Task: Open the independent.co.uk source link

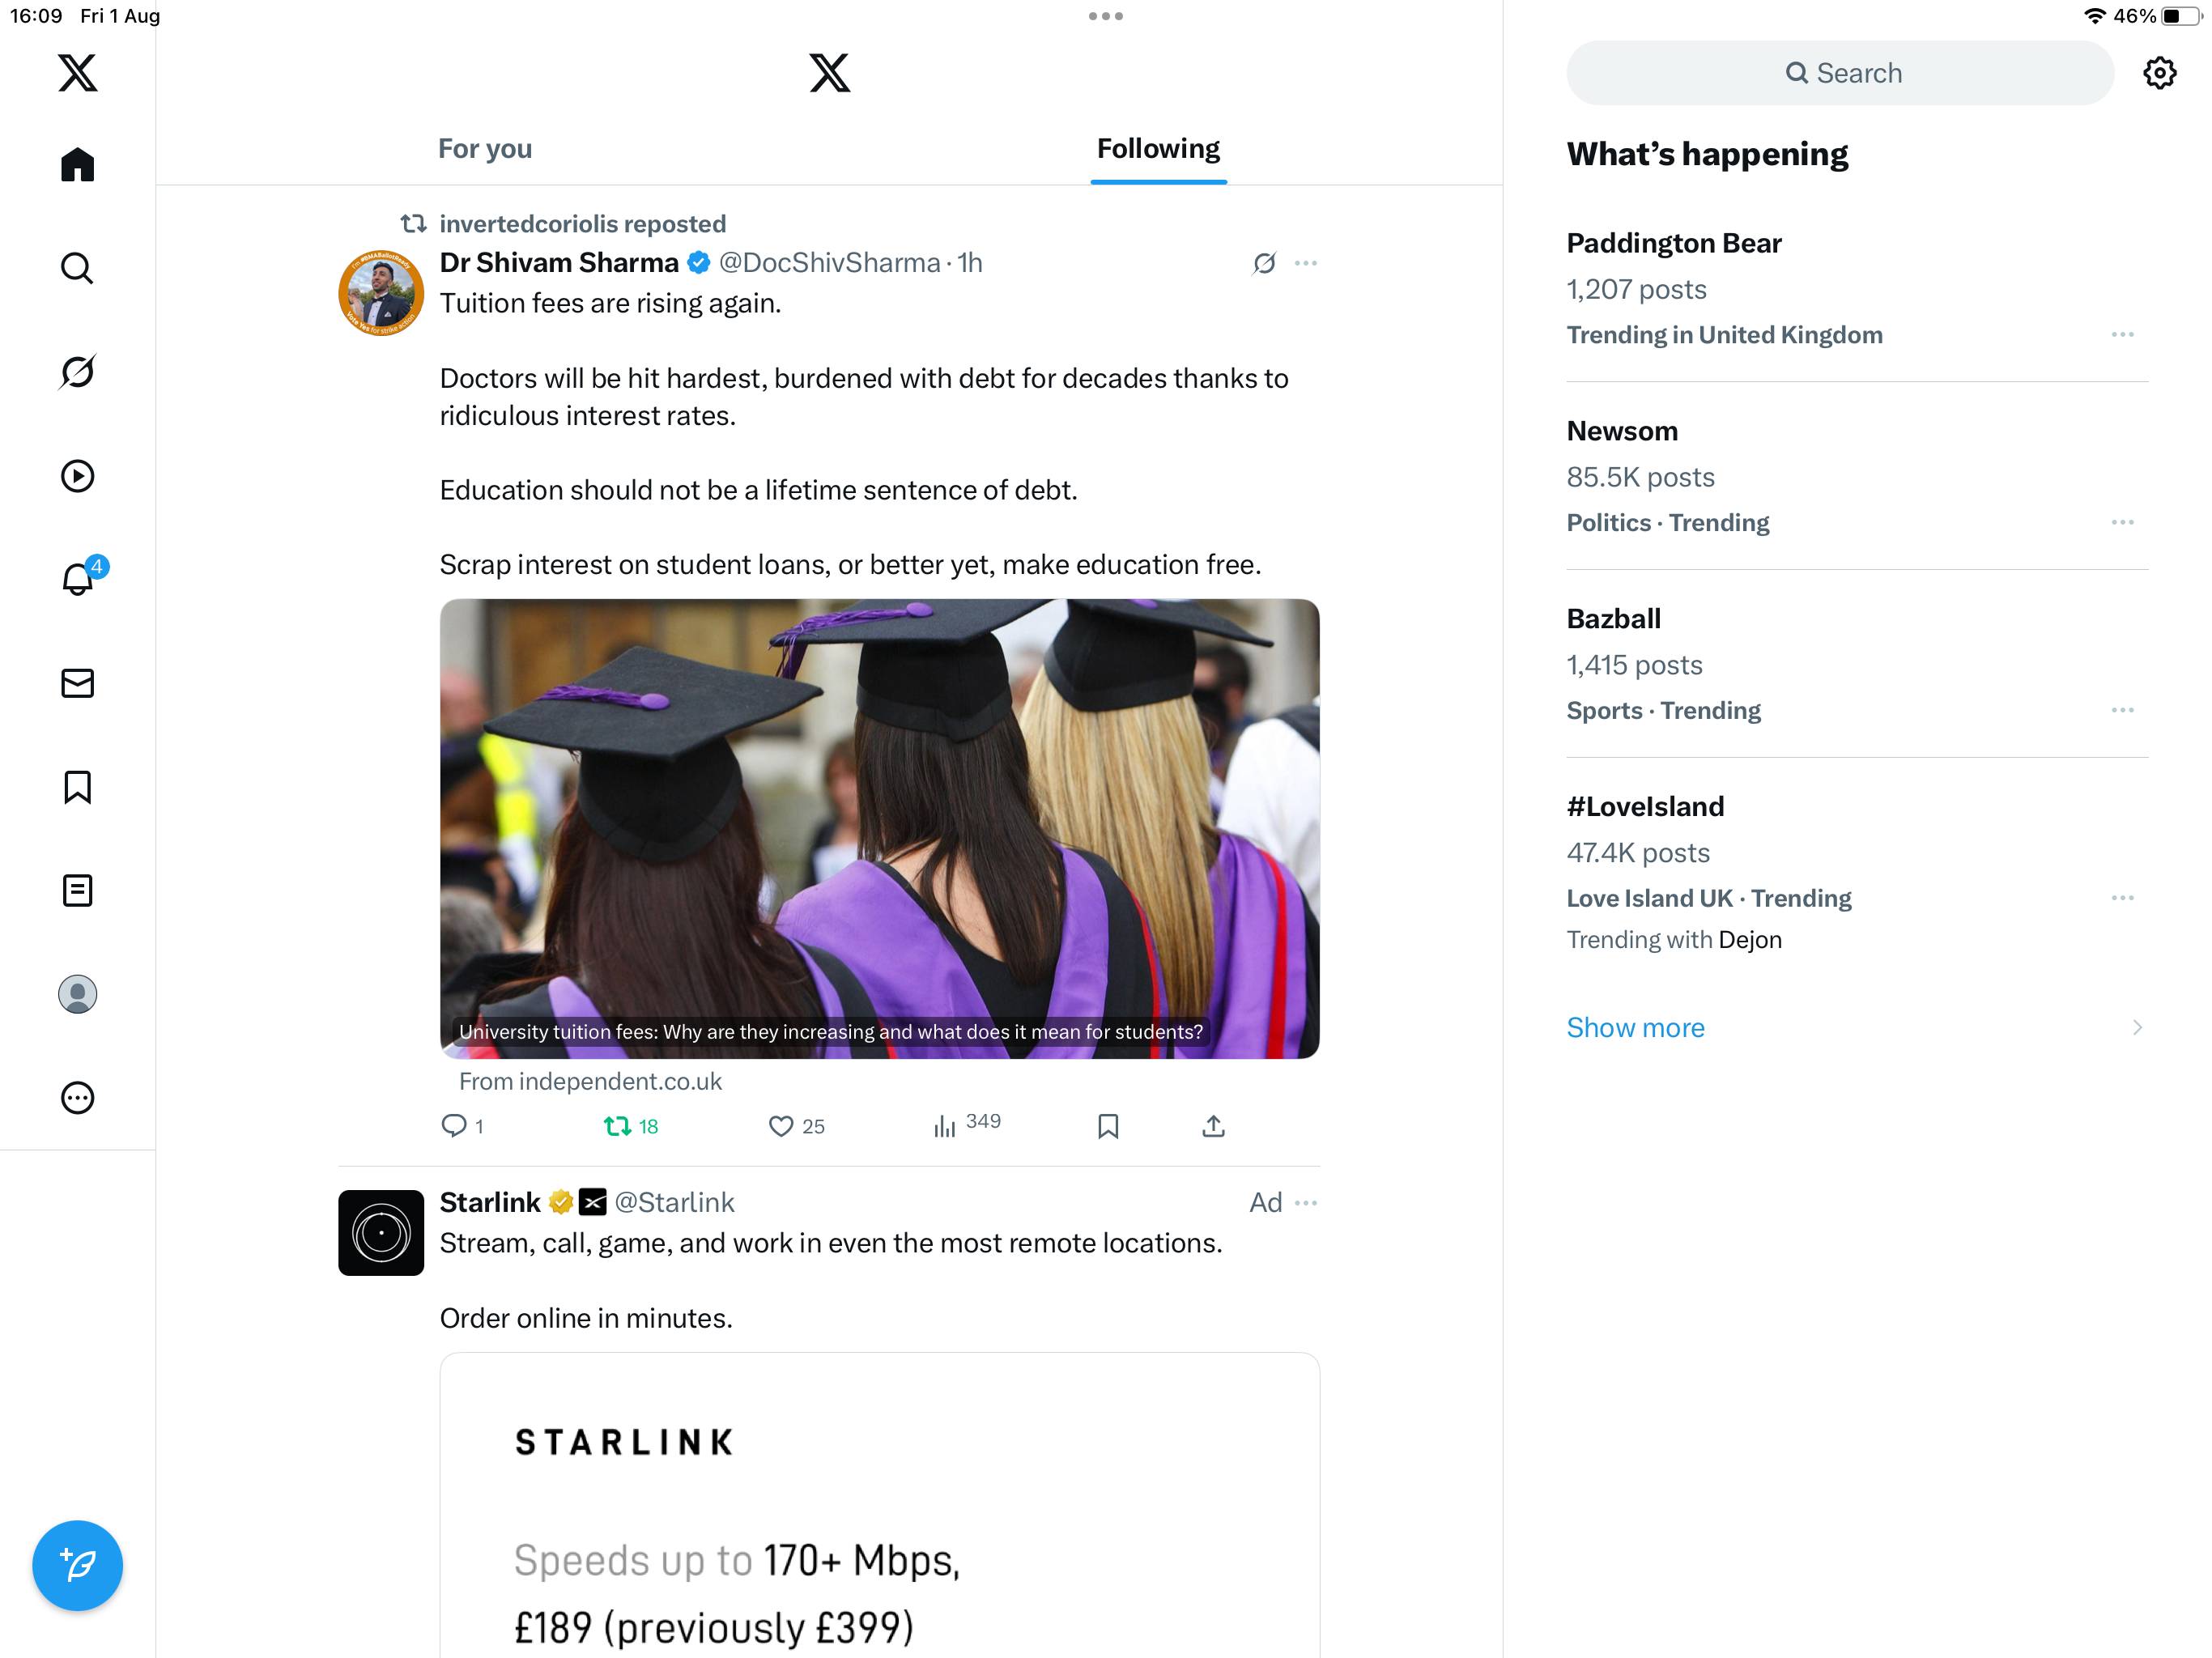Action: click(590, 1081)
